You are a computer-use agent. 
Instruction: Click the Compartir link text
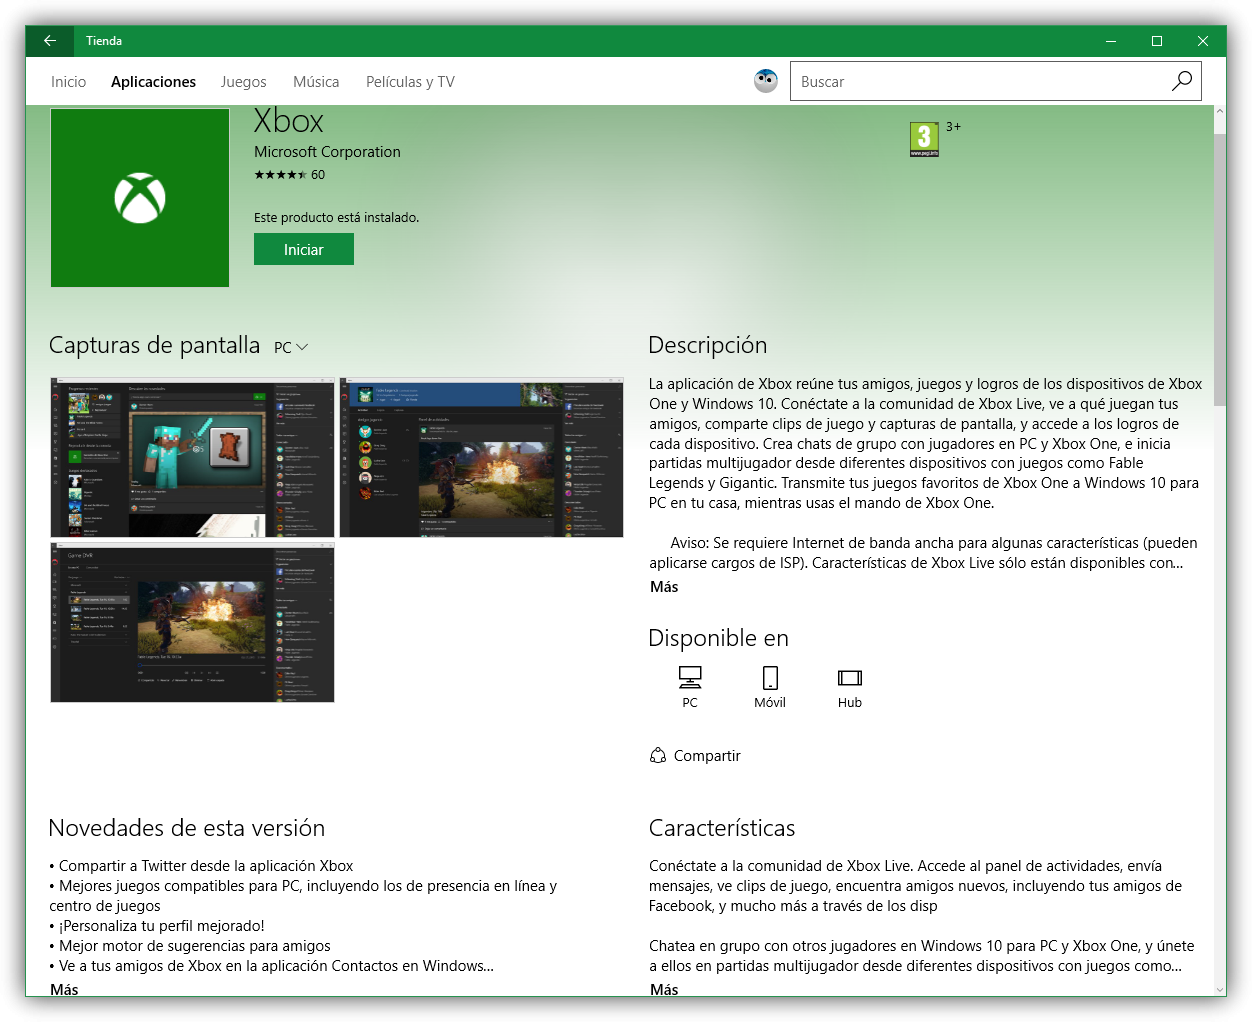point(707,756)
